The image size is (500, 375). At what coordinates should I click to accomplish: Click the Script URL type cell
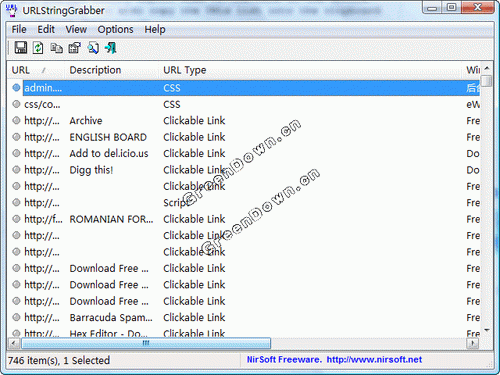176,203
